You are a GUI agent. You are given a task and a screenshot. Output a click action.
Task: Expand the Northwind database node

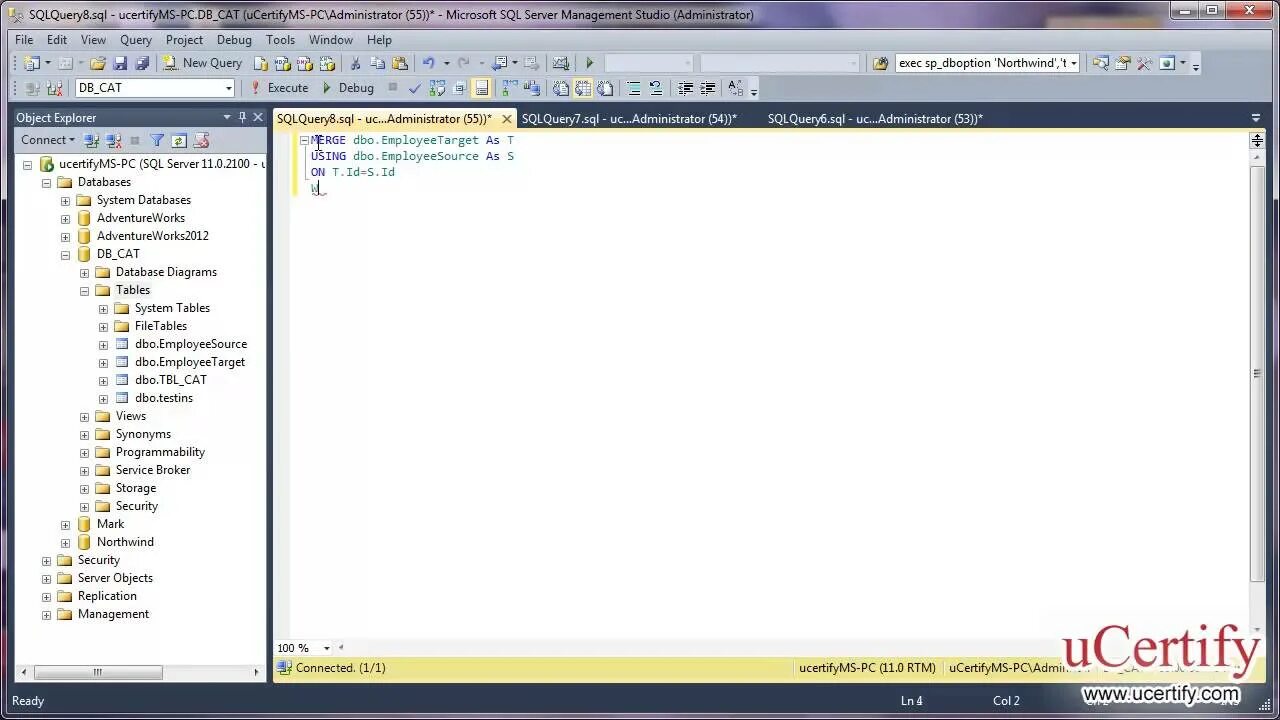[65, 542]
